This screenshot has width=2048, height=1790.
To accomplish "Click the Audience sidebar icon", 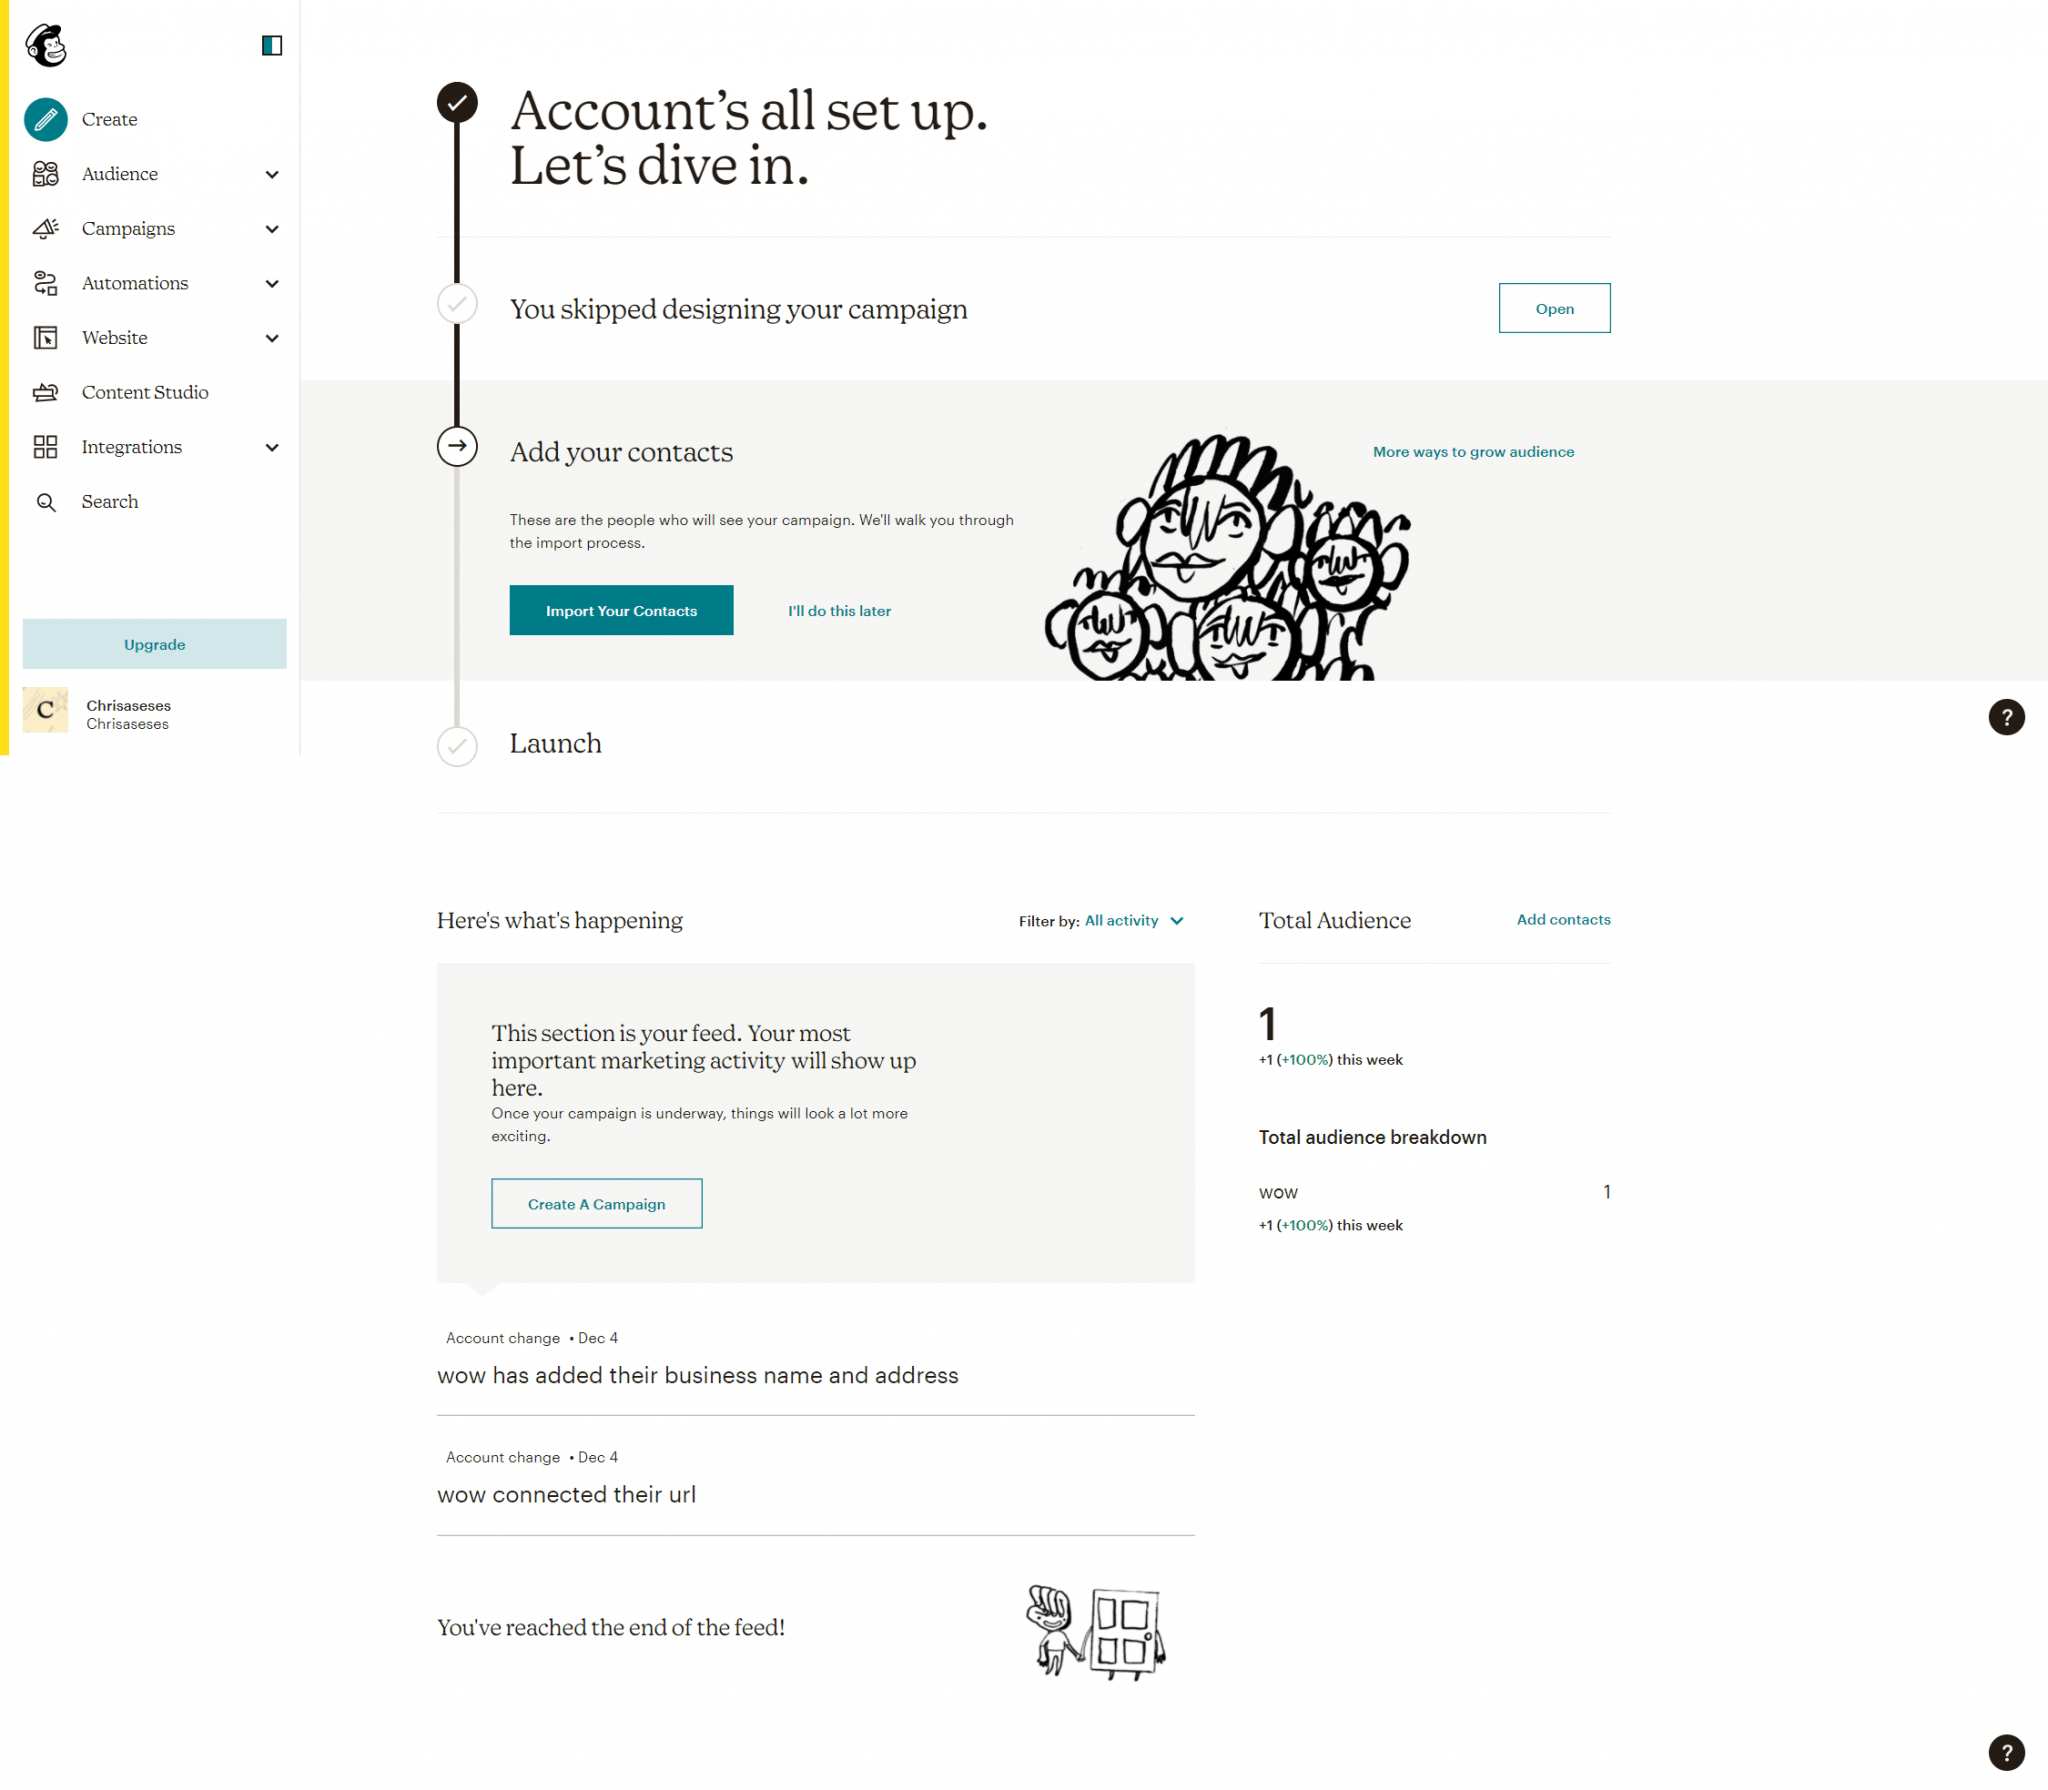I will tap(47, 172).
